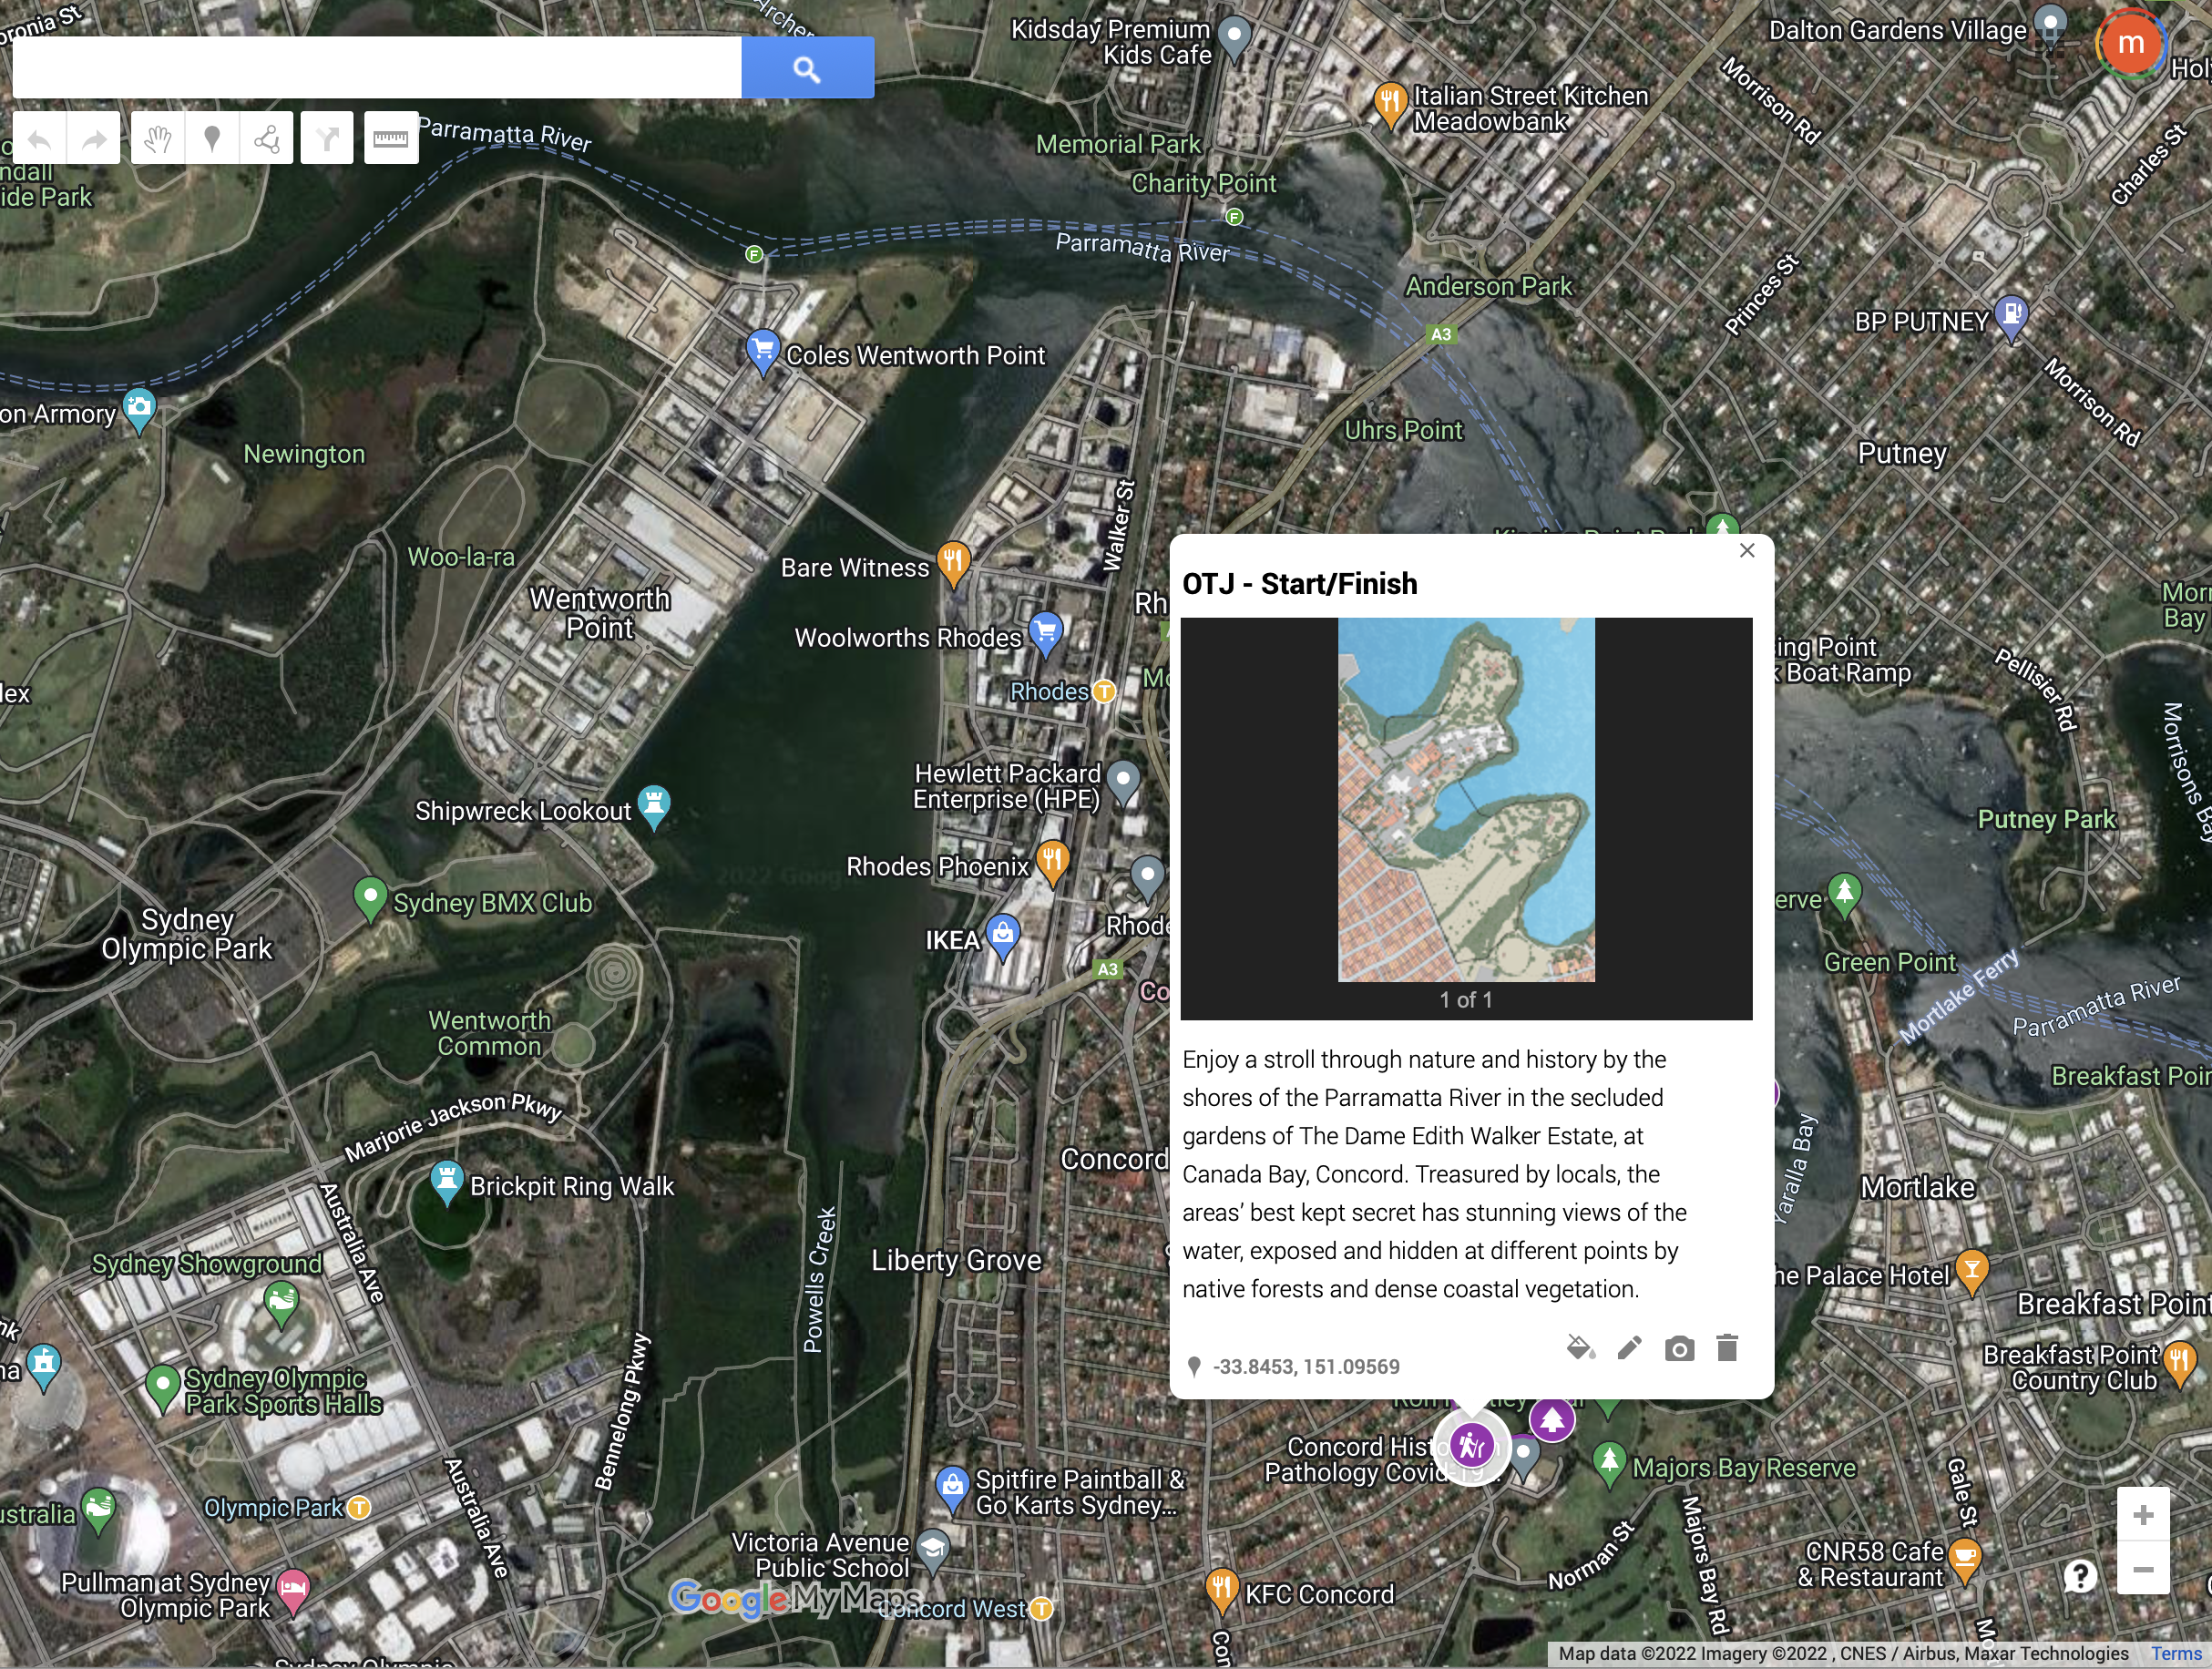The height and width of the screenshot is (1669, 2212).
Task: Click the Putney suburb label
Action: coord(1902,453)
